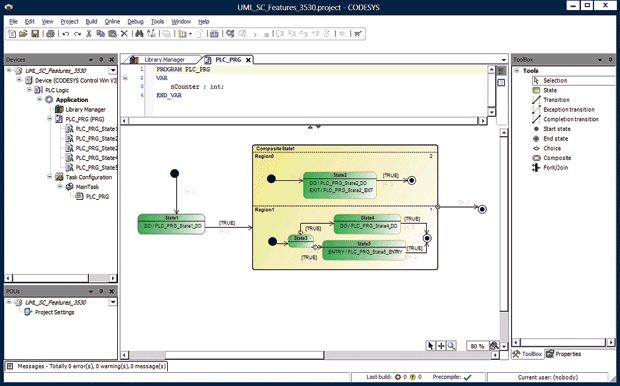Click the New file toolbar icon
Viewport: 620px width, 386px height.
(12, 34)
